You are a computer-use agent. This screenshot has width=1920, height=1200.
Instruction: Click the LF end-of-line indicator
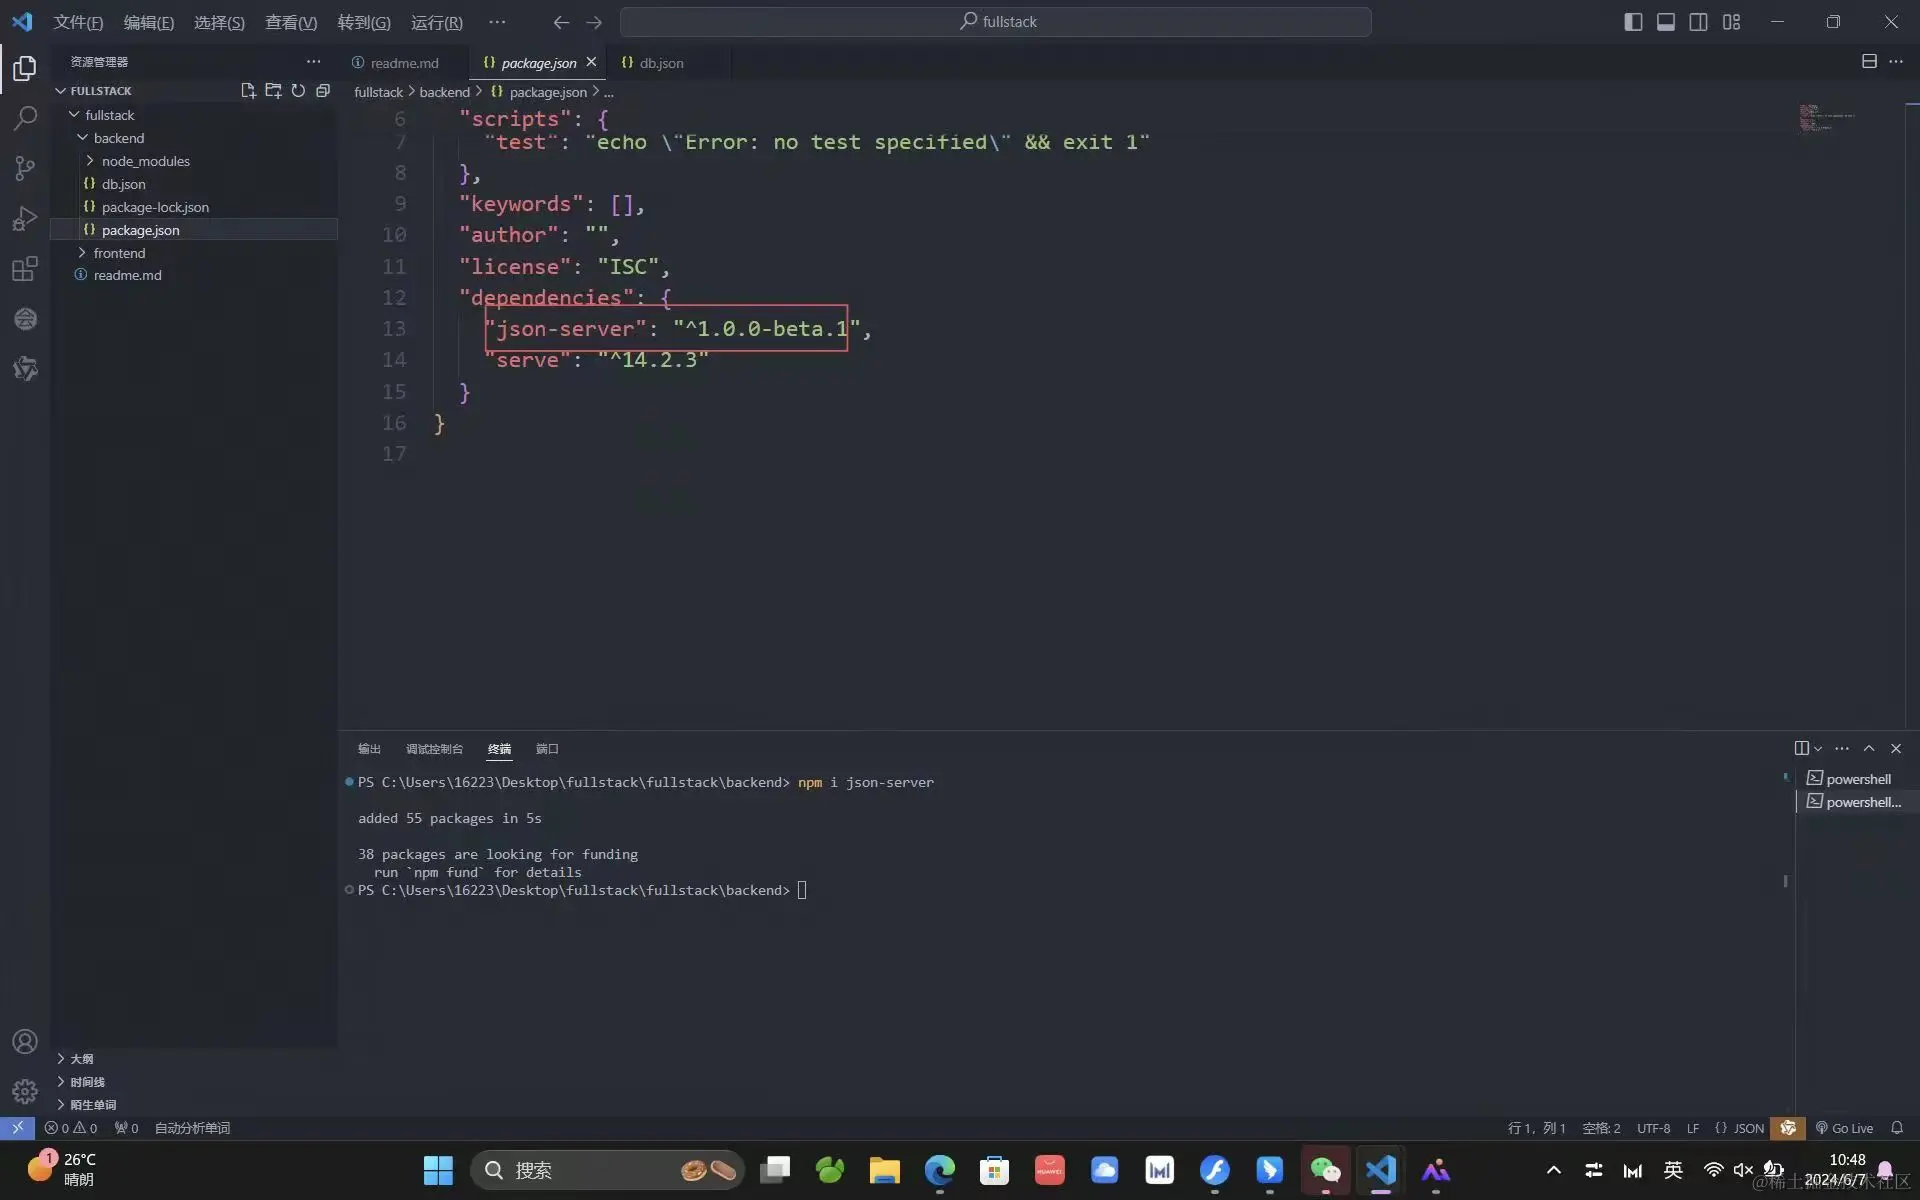(x=1692, y=1128)
